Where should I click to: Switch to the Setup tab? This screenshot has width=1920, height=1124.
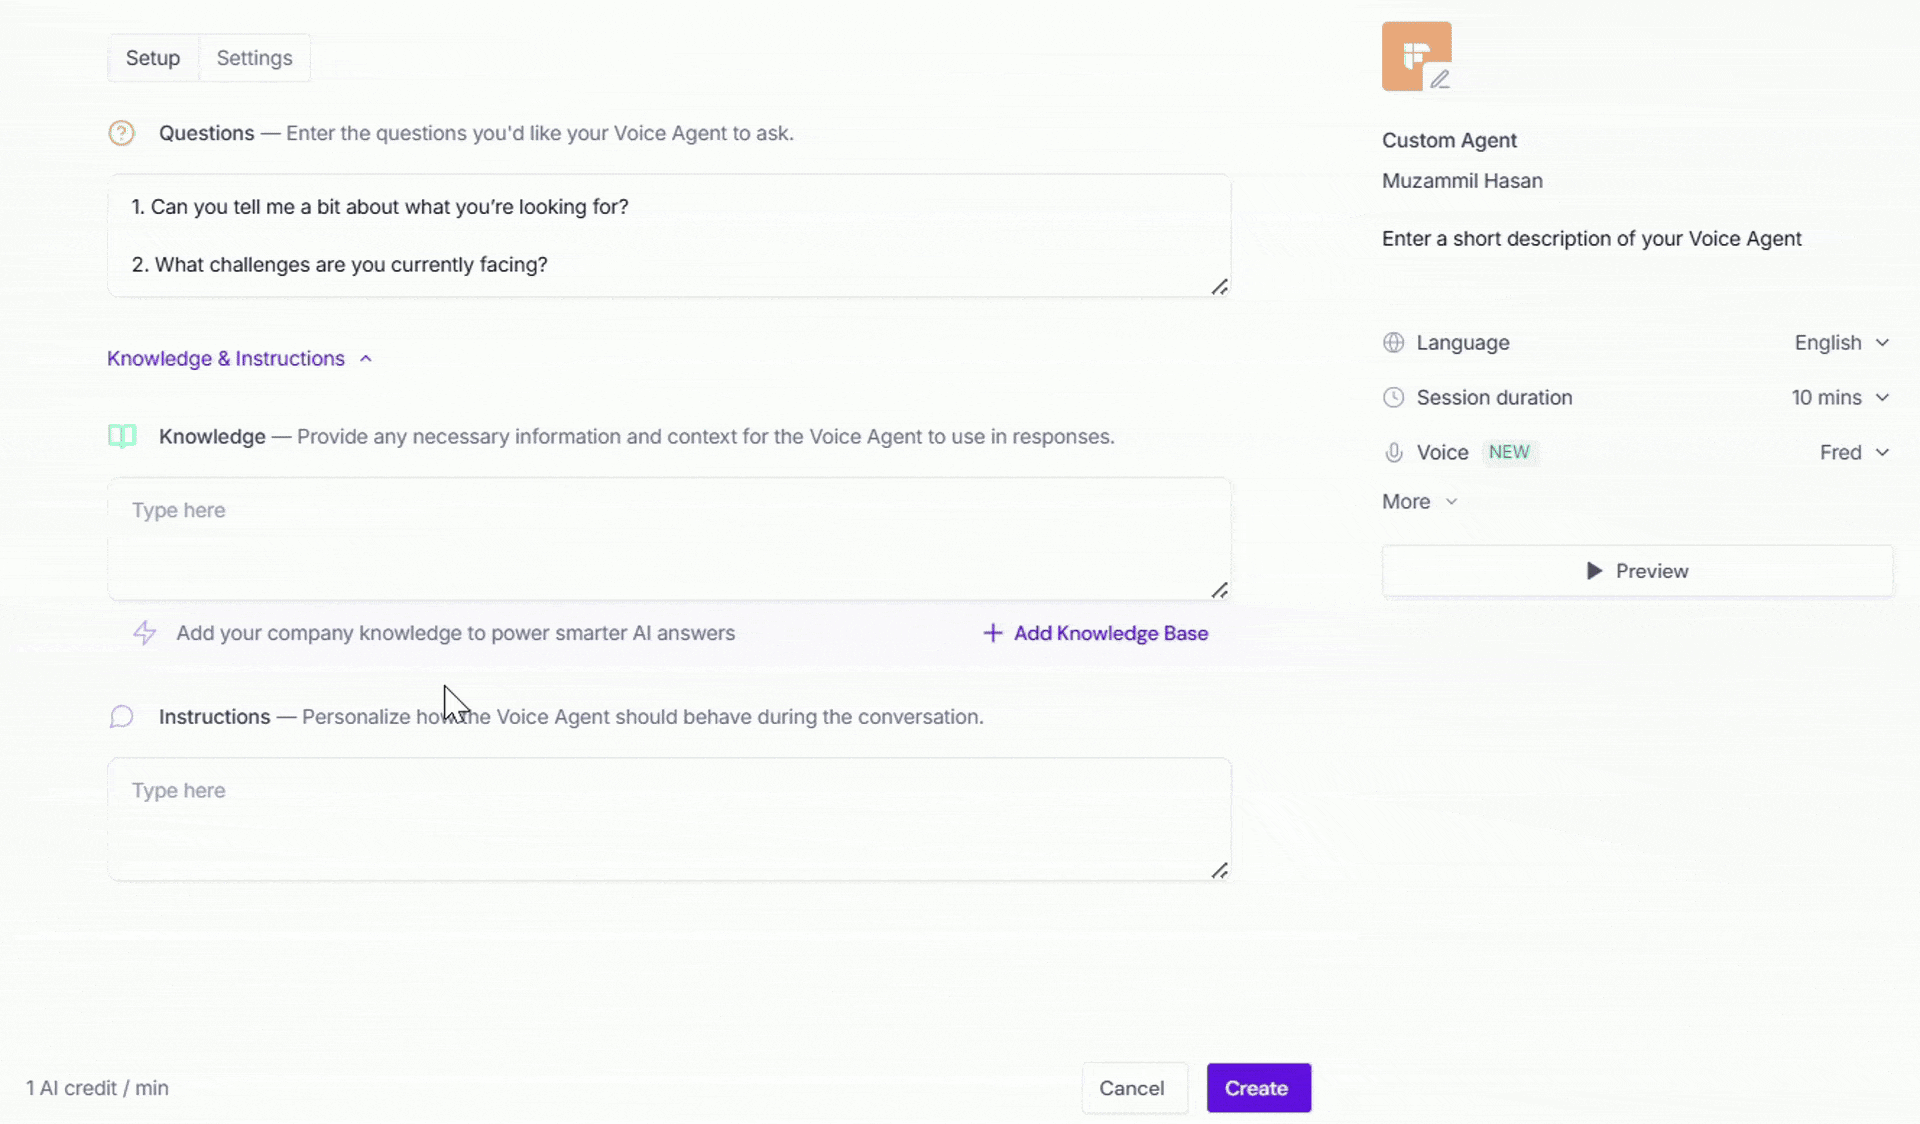(x=153, y=58)
